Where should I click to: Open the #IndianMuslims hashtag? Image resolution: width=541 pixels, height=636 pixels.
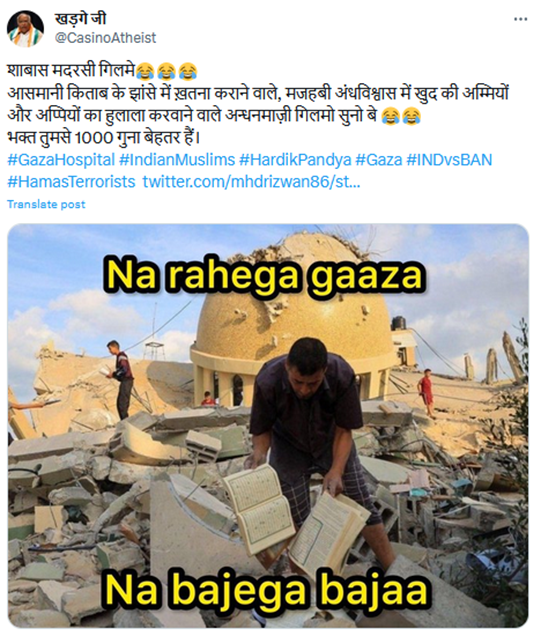point(177,160)
